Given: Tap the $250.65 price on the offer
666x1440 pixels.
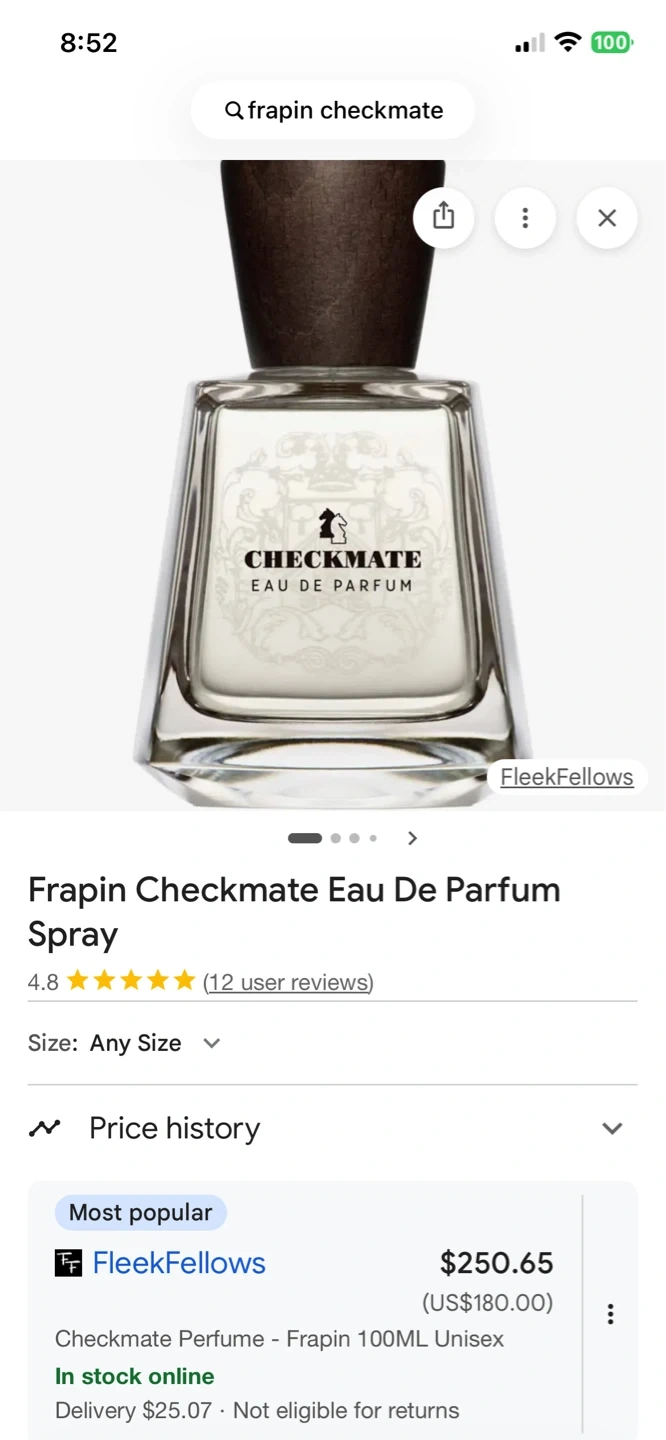Looking at the screenshot, I should pos(496,1263).
